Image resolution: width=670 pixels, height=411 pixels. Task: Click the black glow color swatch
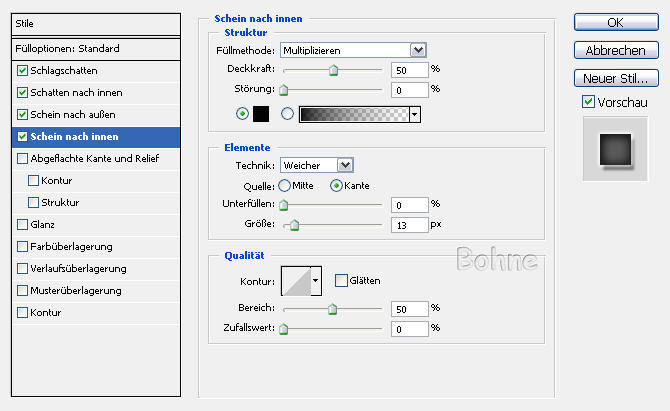coord(263,114)
